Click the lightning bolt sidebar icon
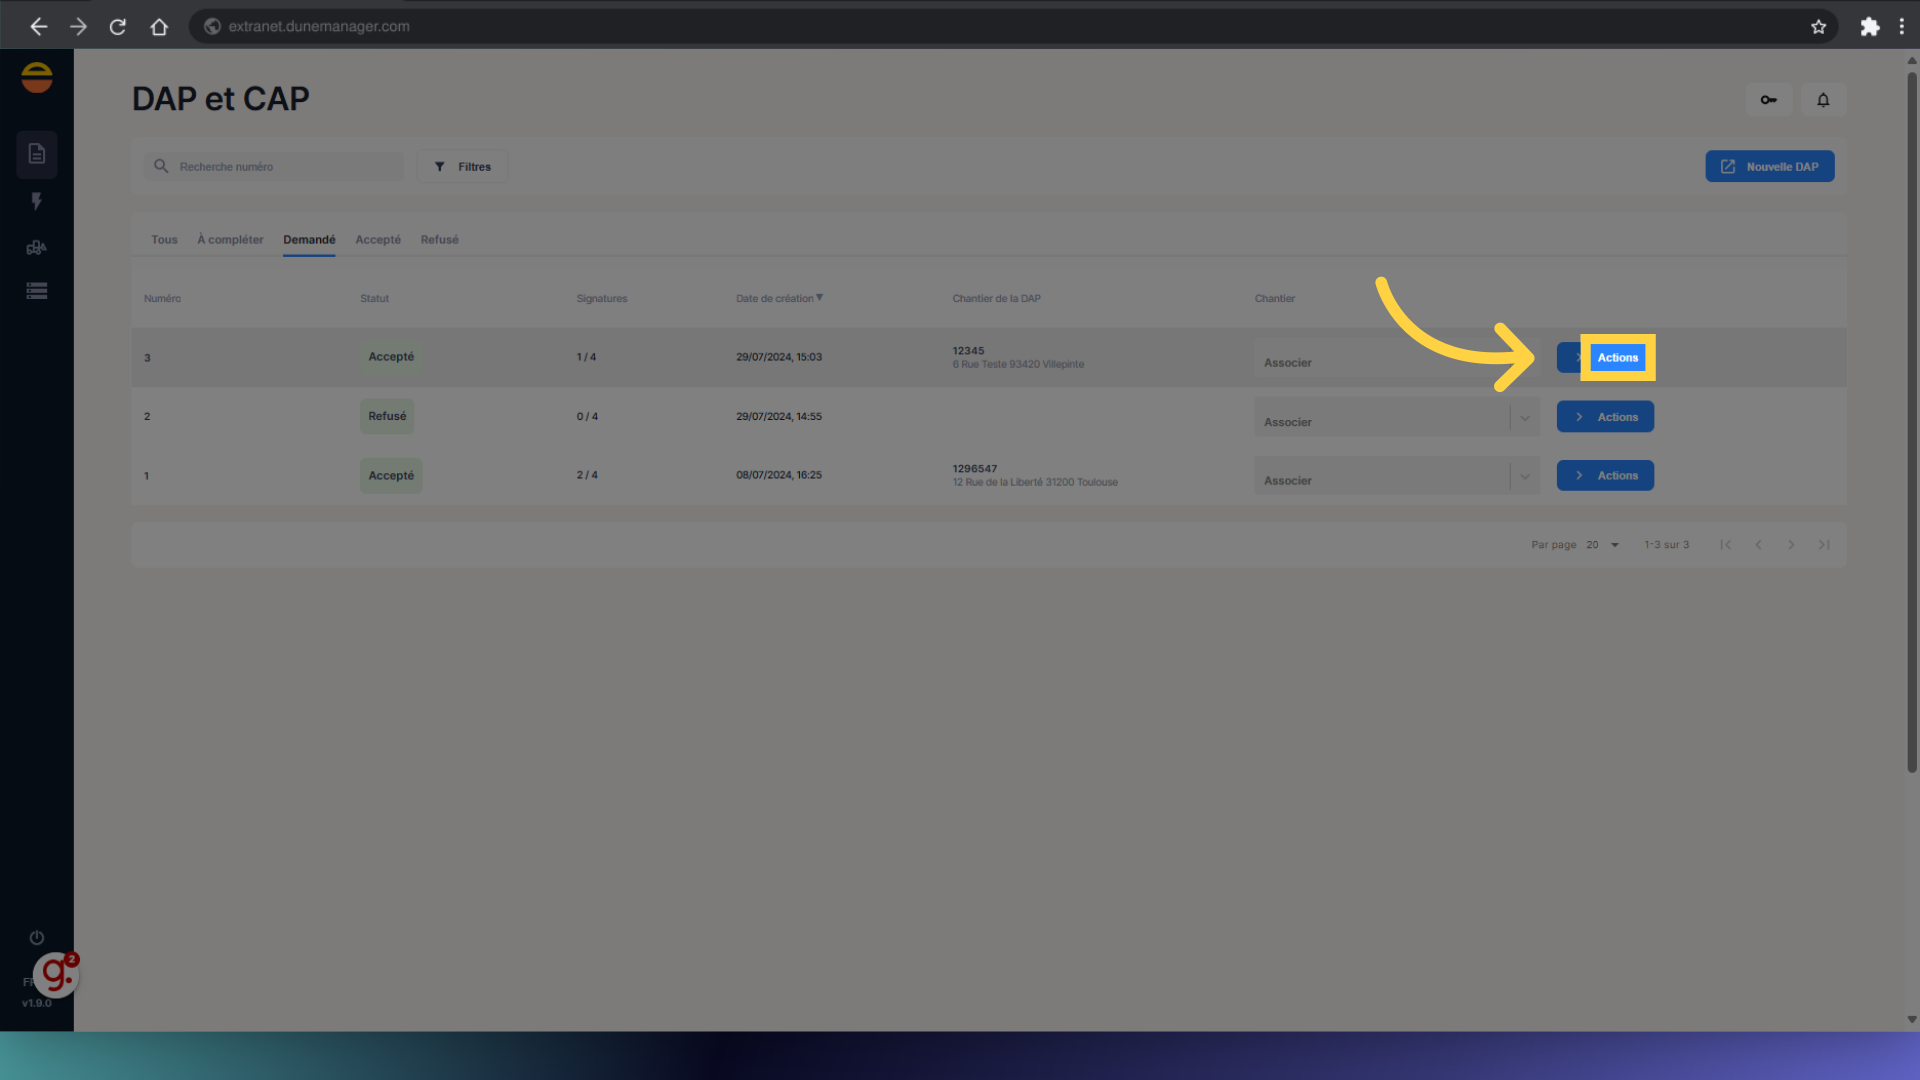1920x1080 pixels. pos(37,201)
